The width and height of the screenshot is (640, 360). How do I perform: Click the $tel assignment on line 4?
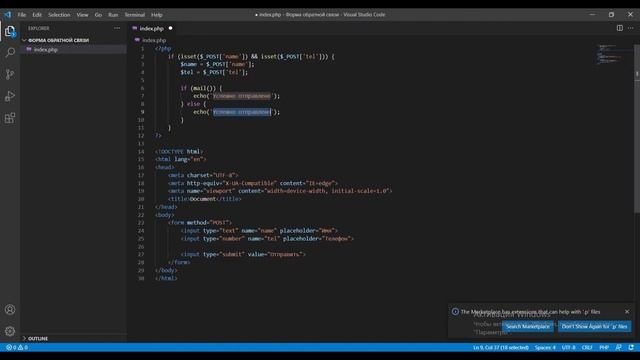click(214, 72)
